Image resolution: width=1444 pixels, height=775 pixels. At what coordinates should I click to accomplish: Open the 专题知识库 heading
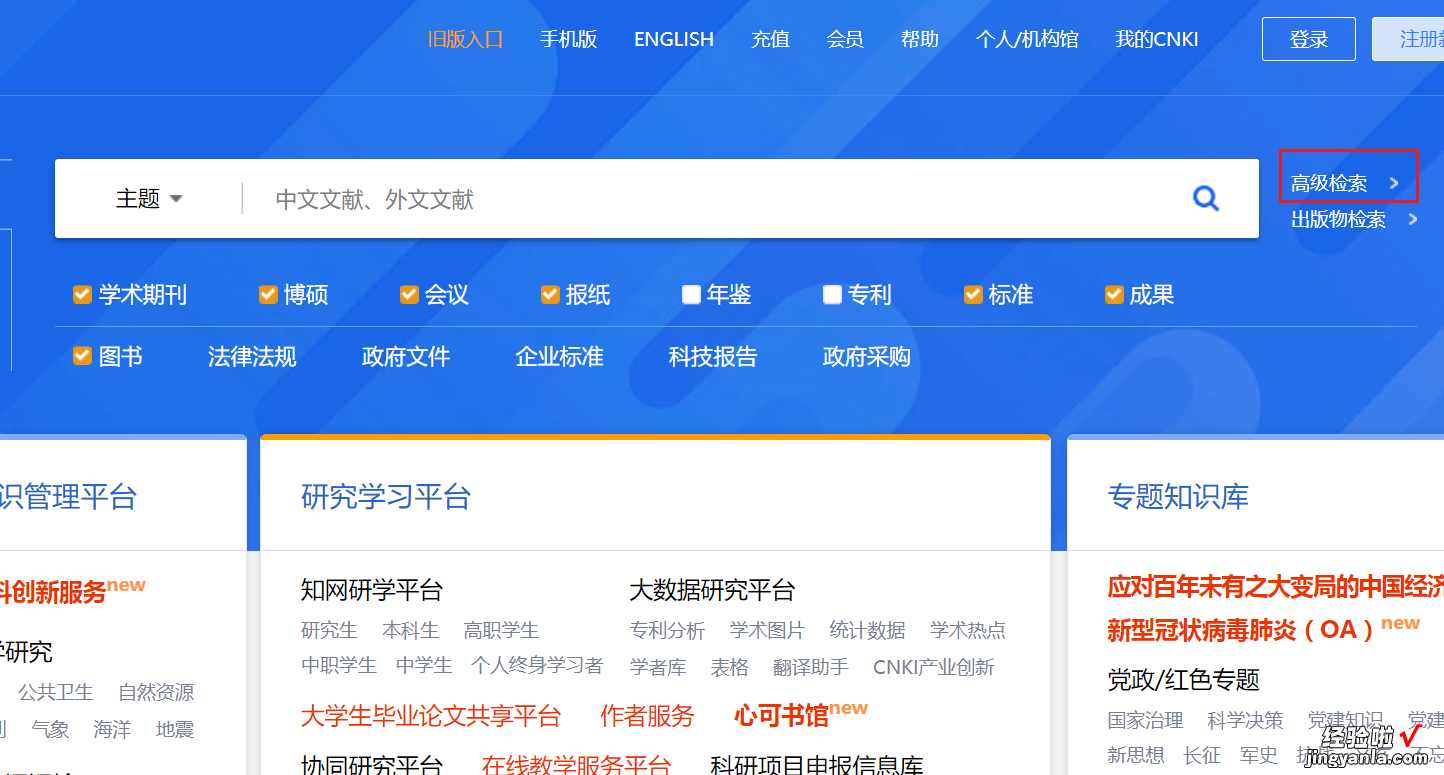coord(1178,496)
